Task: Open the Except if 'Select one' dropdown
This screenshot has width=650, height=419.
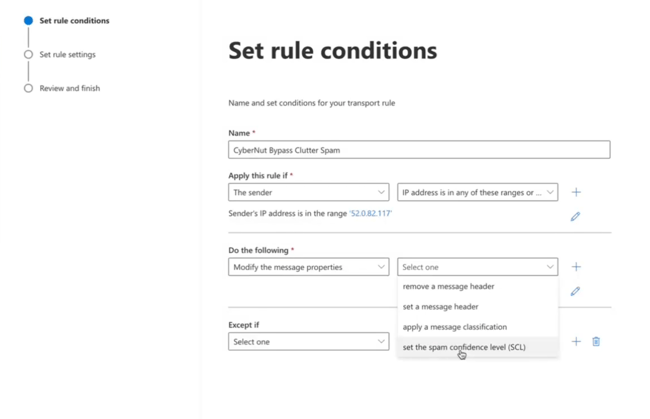Action: coord(308,342)
